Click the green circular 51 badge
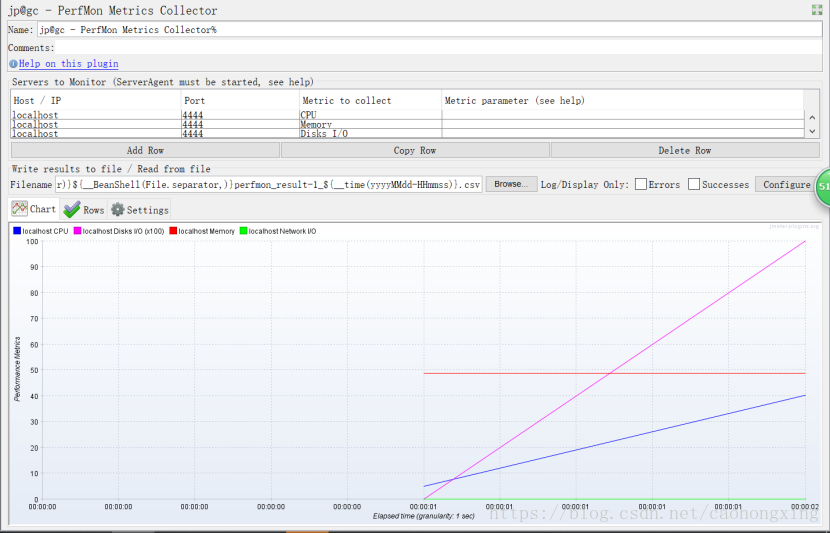The image size is (830, 533). click(823, 186)
